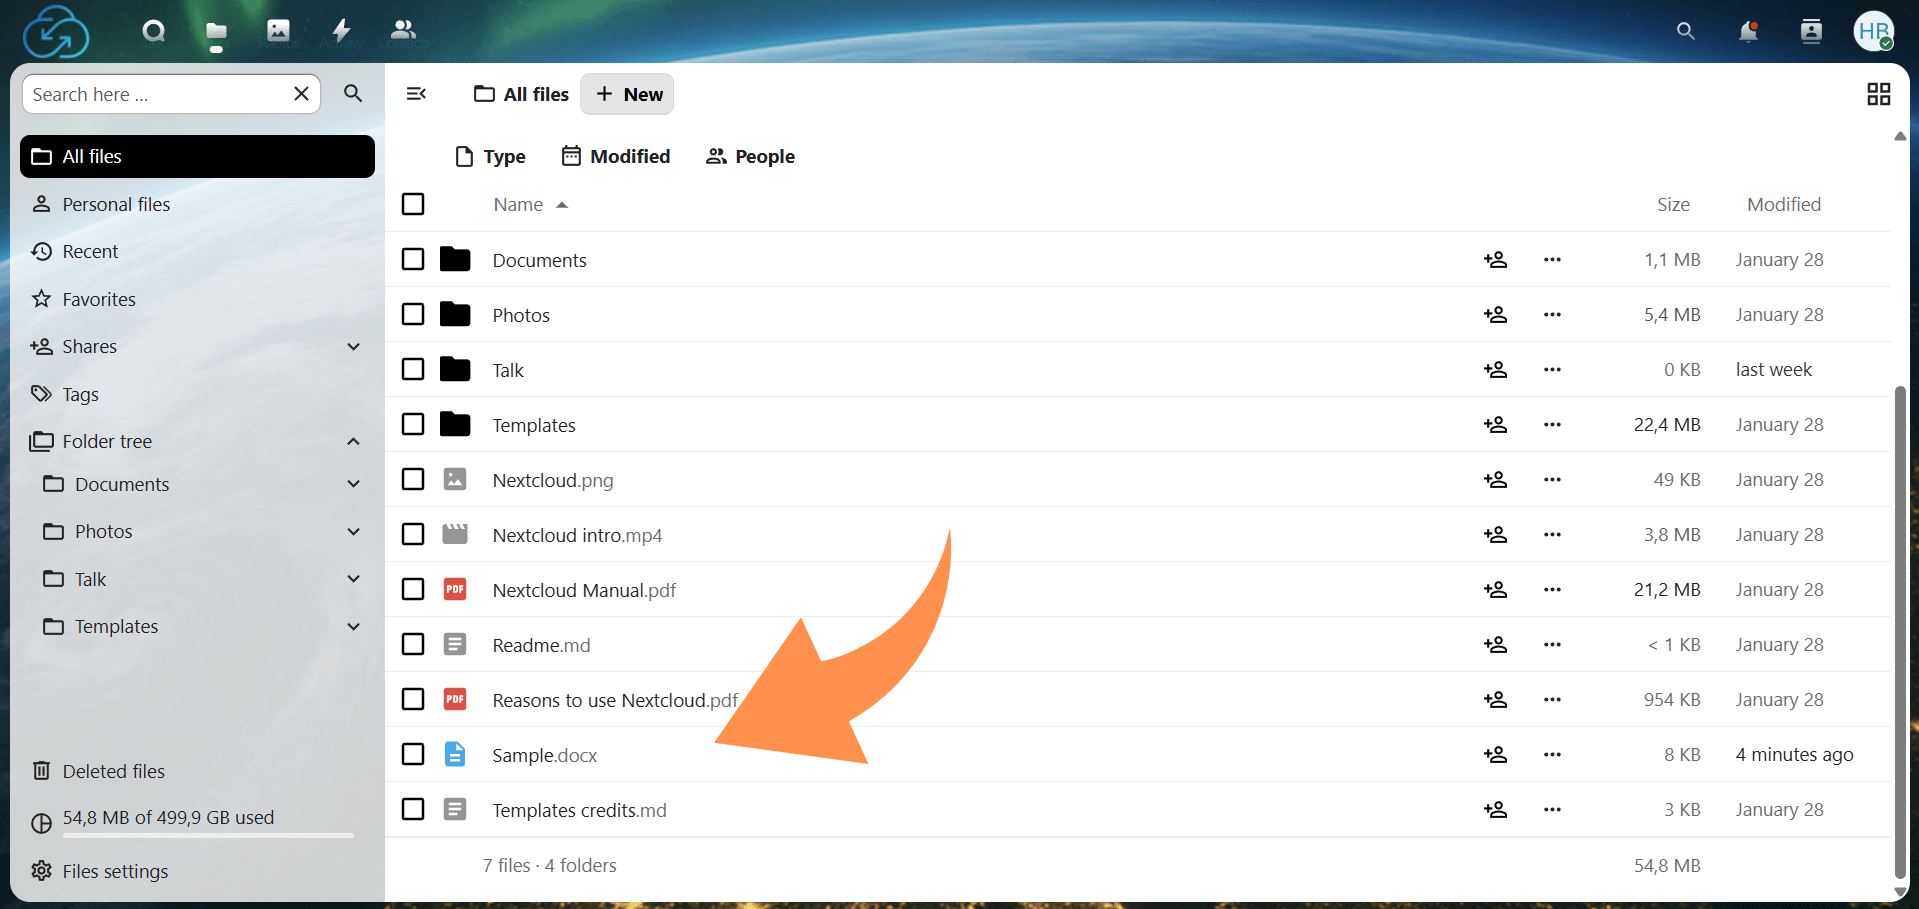Viewport: 1919px width, 909px height.
Task: Expand the Shares section chevron
Action: point(353,347)
